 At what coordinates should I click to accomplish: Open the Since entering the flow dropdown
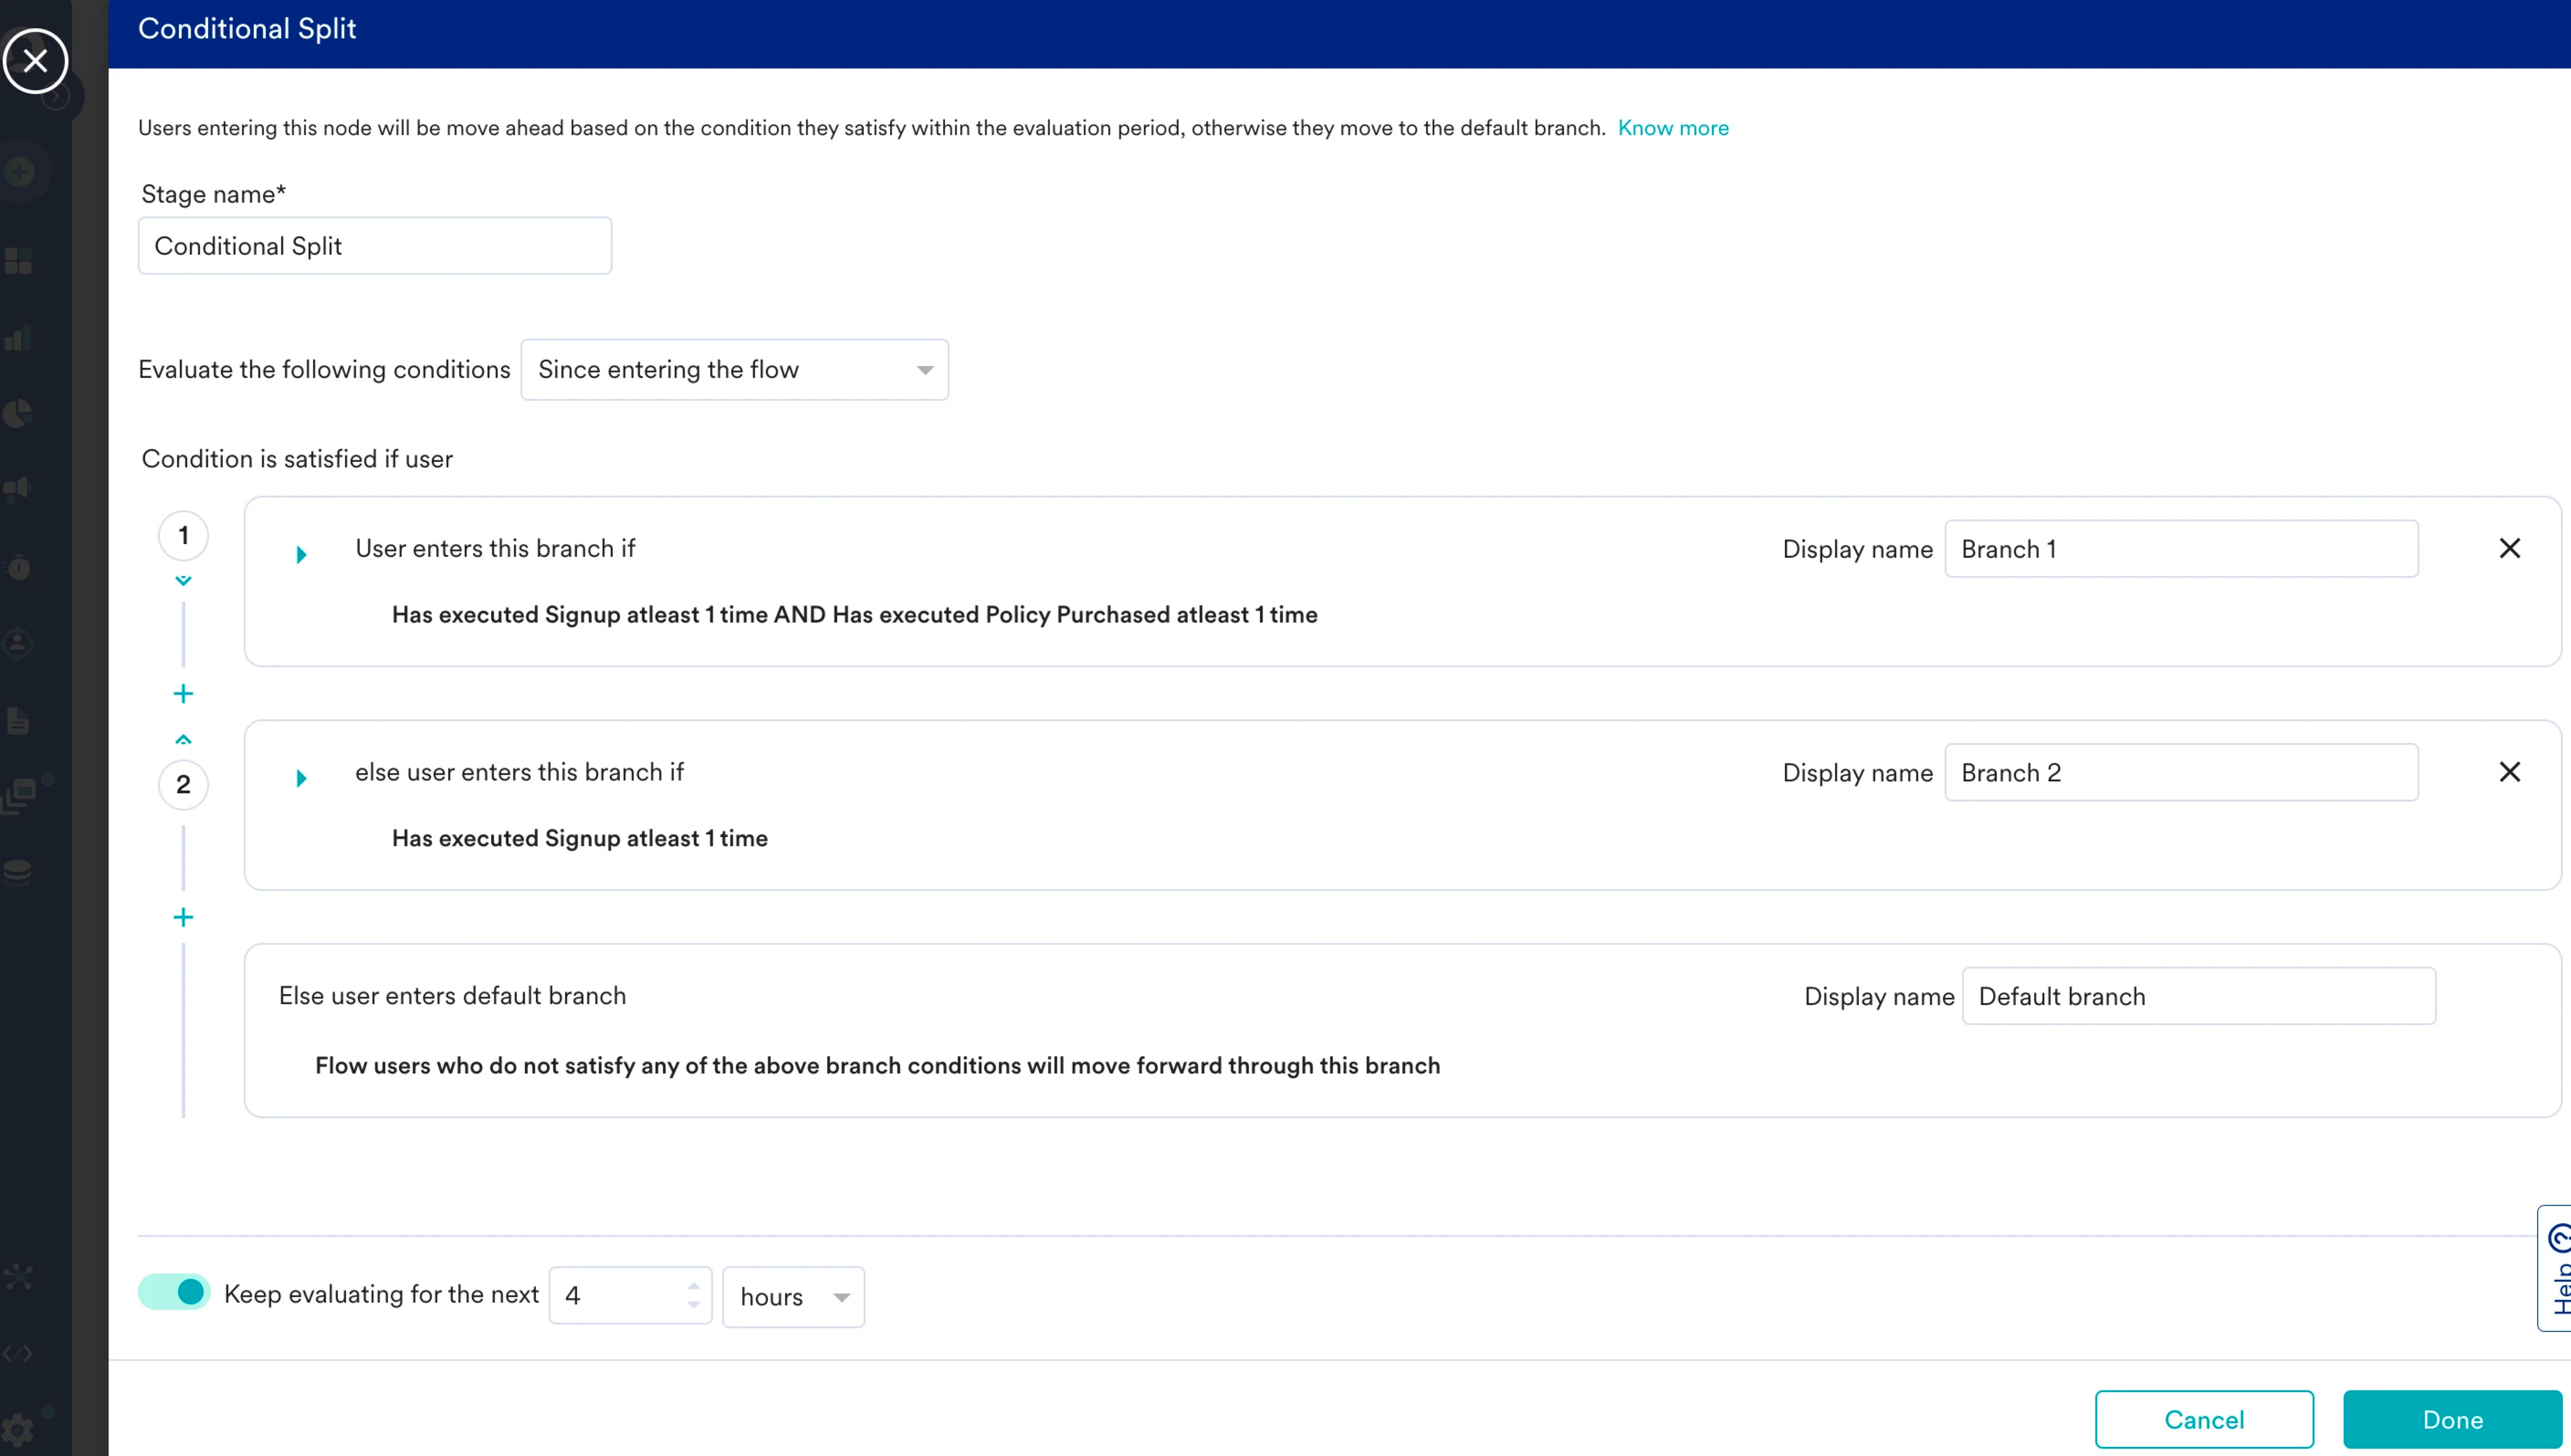tap(734, 370)
